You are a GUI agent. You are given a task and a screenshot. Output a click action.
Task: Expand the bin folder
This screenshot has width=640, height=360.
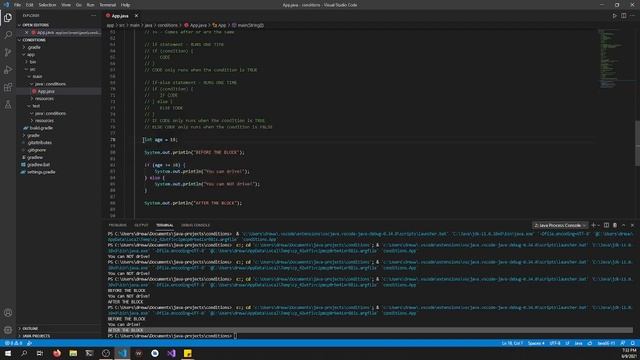27,62
